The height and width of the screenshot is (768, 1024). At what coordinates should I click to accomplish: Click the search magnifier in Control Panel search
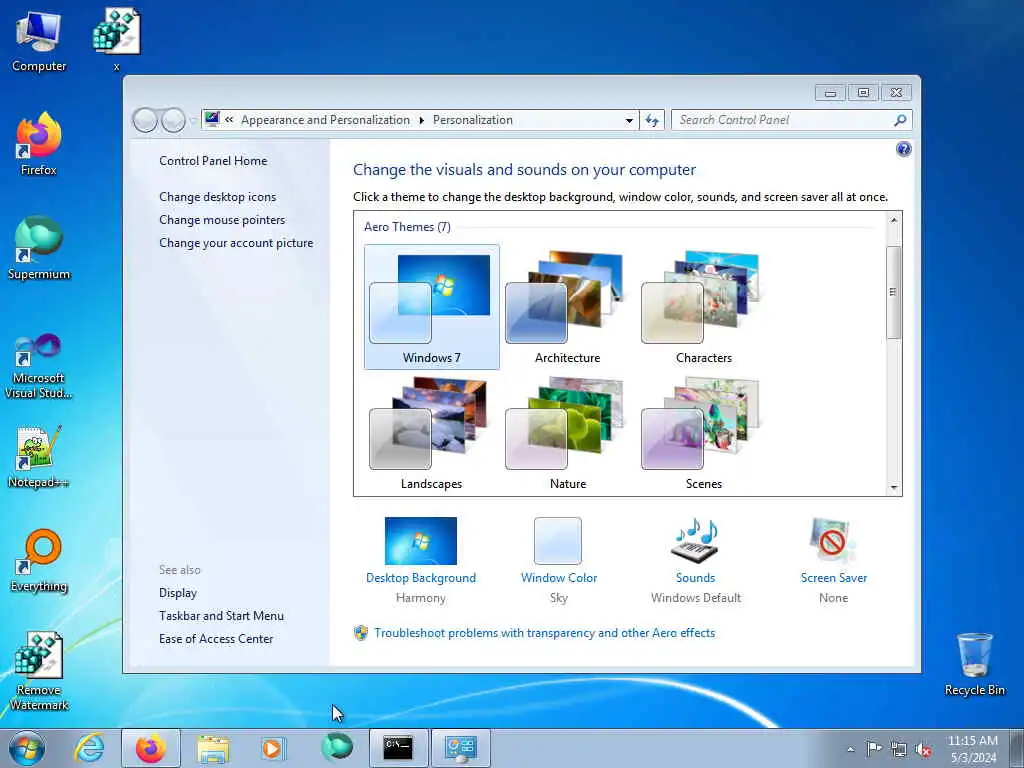pyautogui.click(x=900, y=120)
